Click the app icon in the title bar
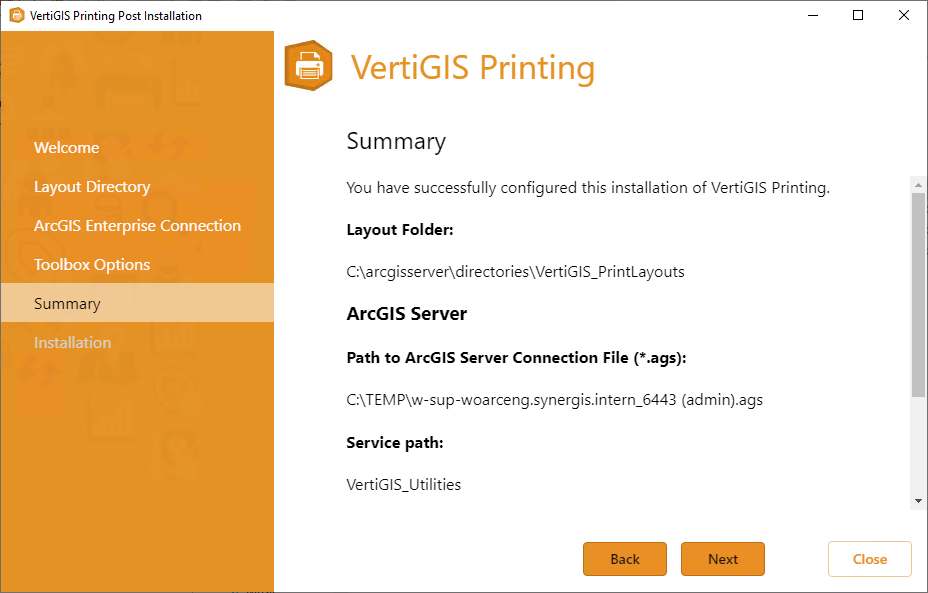Viewport: 928px width, 593px height. 16,15
